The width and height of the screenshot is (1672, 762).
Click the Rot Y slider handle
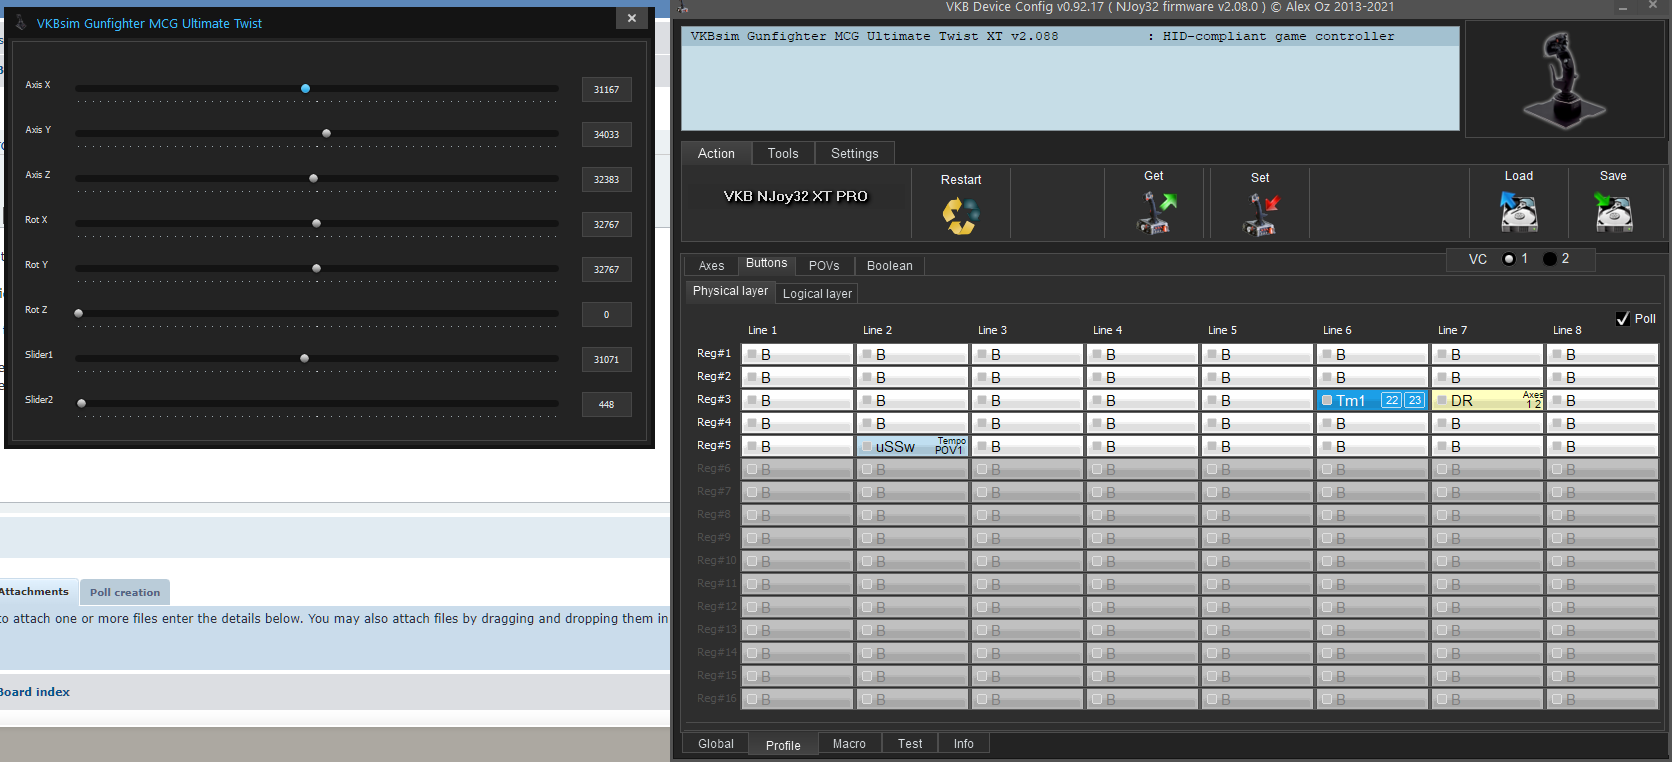tap(316, 268)
